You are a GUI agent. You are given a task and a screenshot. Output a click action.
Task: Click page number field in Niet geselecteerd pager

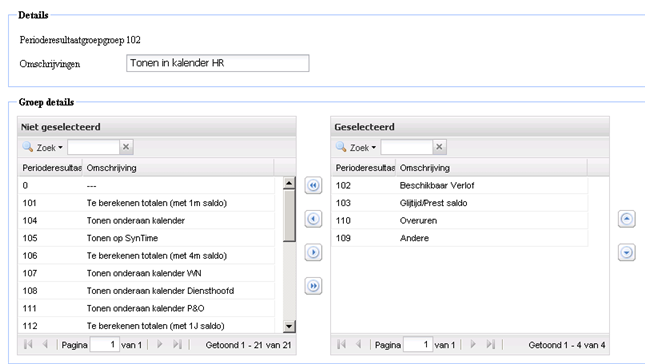(x=104, y=344)
